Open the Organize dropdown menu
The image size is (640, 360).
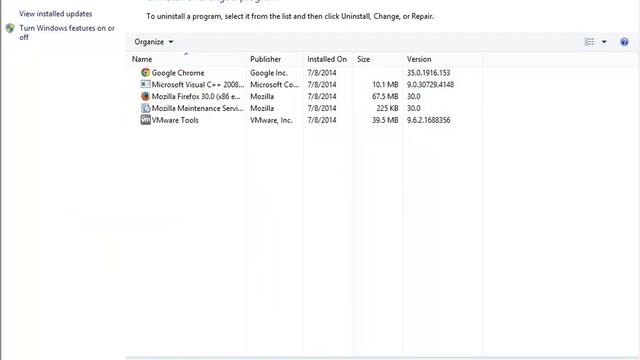tap(153, 42)
